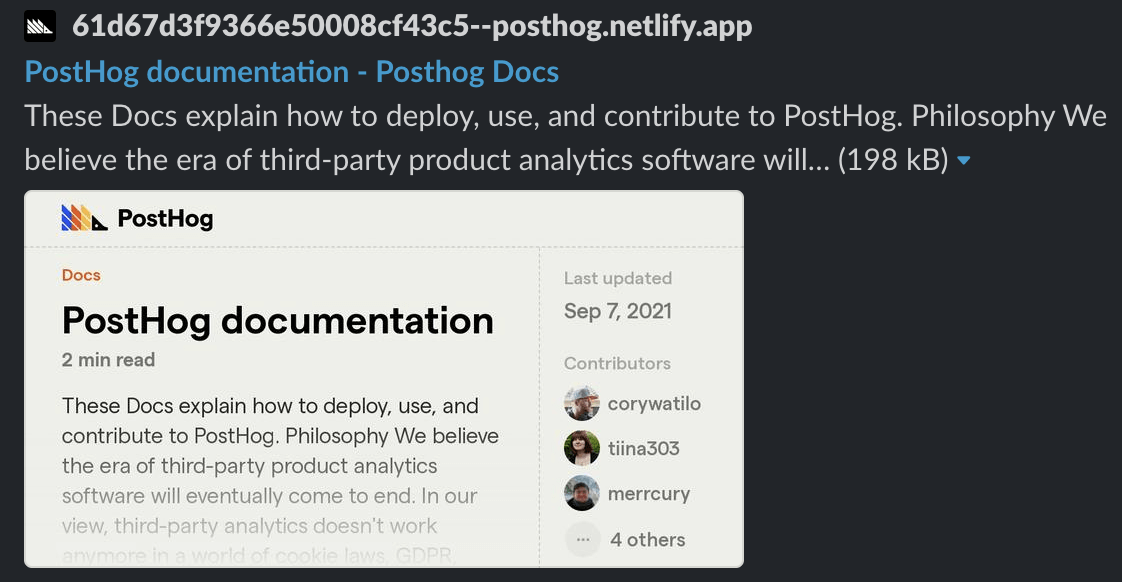Click the "Contributors" section heading
The height and width of the screenshot is (582, 1122).
click(617, 363)
